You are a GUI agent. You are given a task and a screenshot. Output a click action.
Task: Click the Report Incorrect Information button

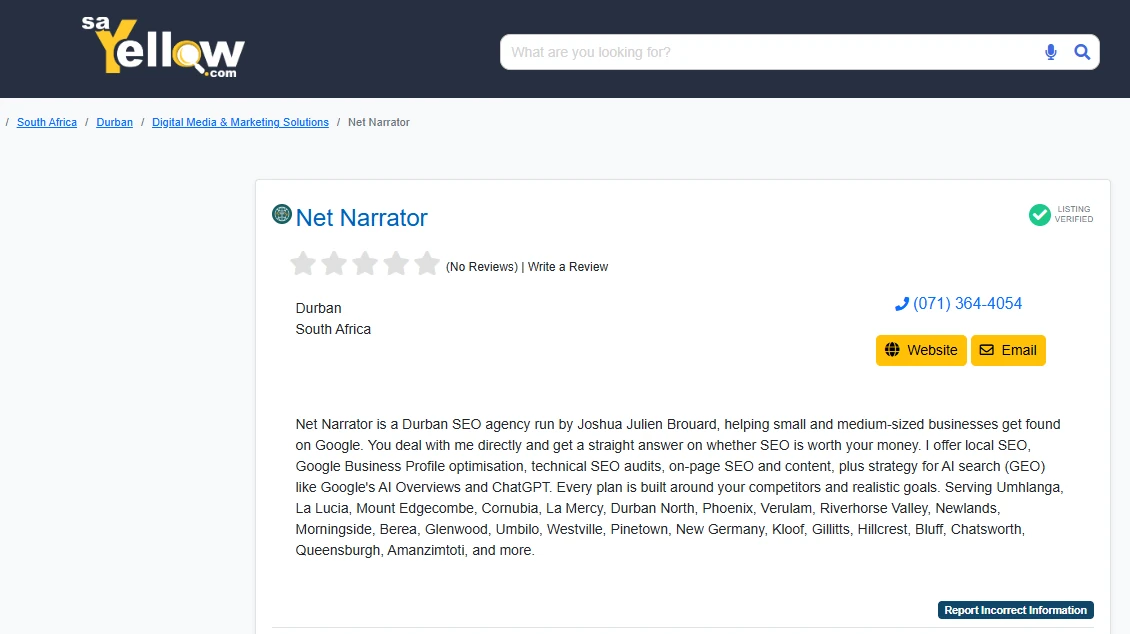(1015, 610)
